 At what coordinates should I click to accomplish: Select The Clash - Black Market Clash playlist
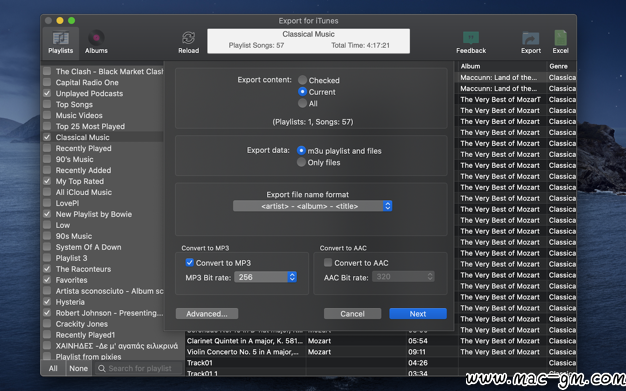[x=109, y=71]
